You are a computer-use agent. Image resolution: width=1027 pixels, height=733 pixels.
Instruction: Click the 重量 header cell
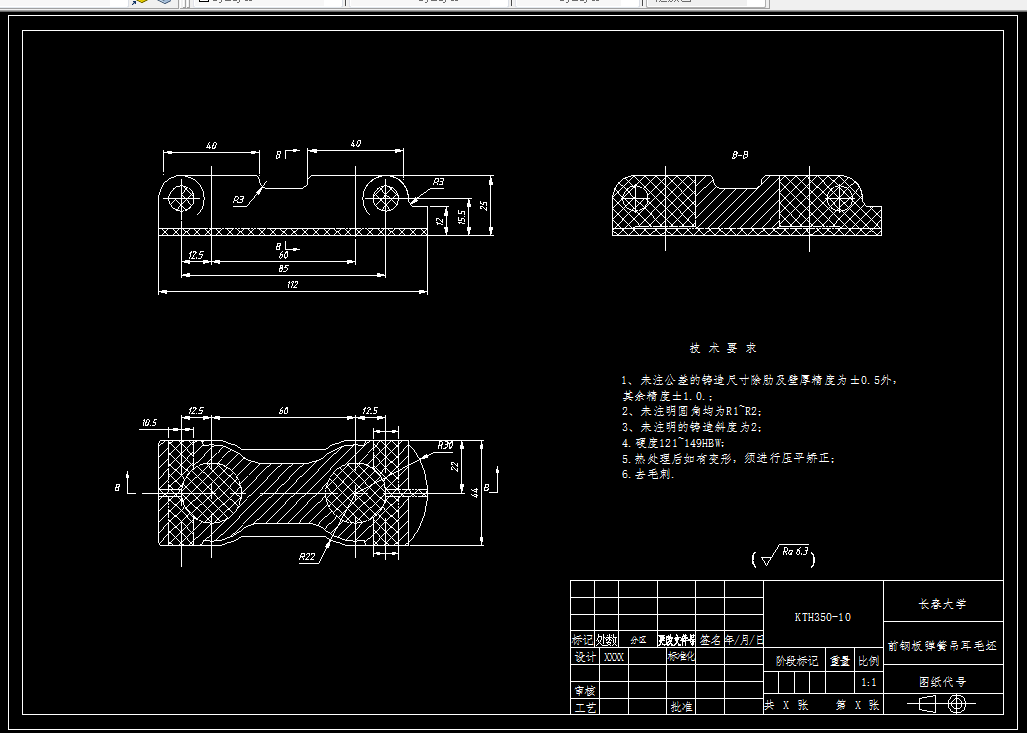[840, 661]
